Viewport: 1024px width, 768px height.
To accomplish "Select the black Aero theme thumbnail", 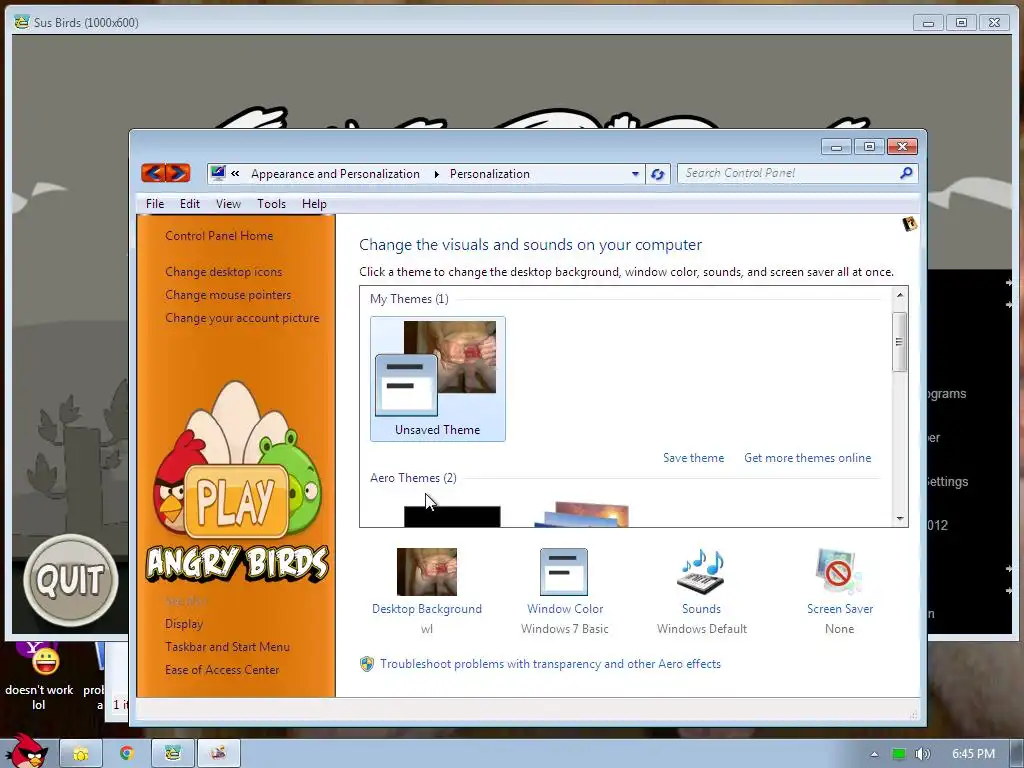I will [x=452, y=516].
